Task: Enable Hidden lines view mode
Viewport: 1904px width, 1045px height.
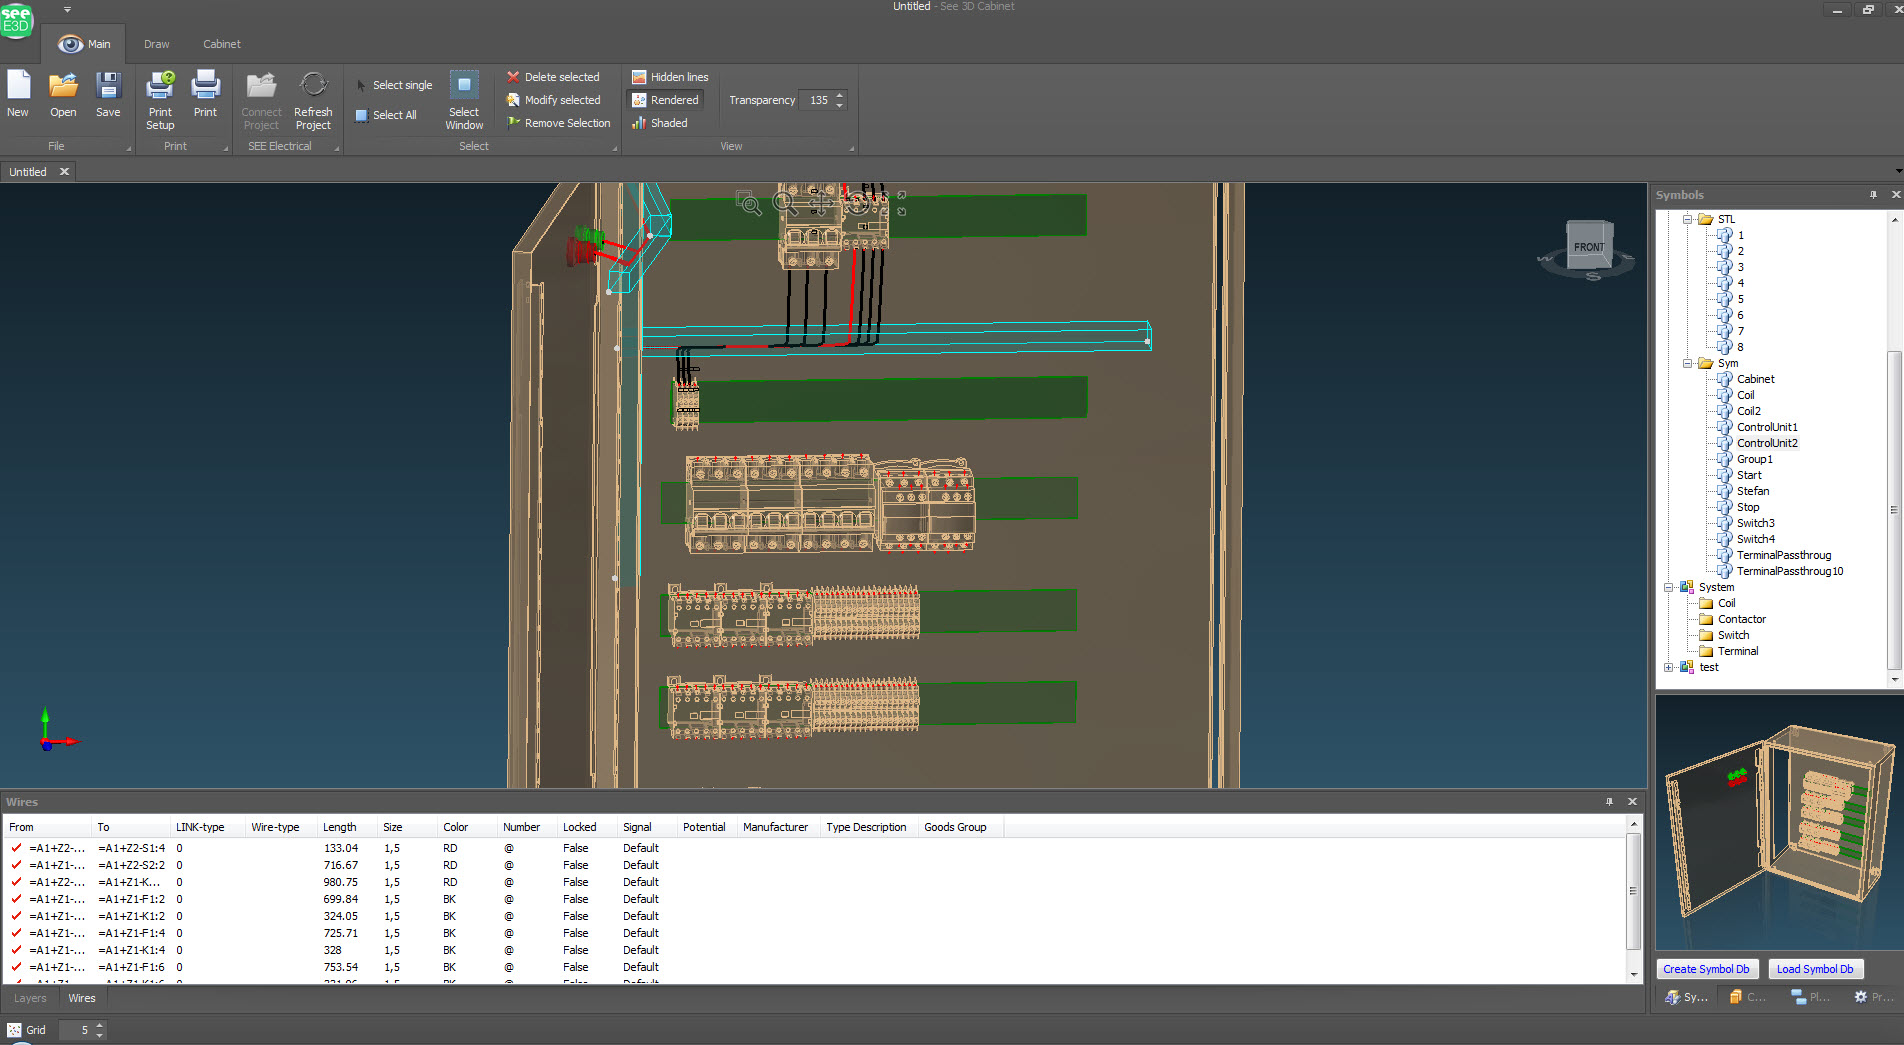Action: [669, 77]
